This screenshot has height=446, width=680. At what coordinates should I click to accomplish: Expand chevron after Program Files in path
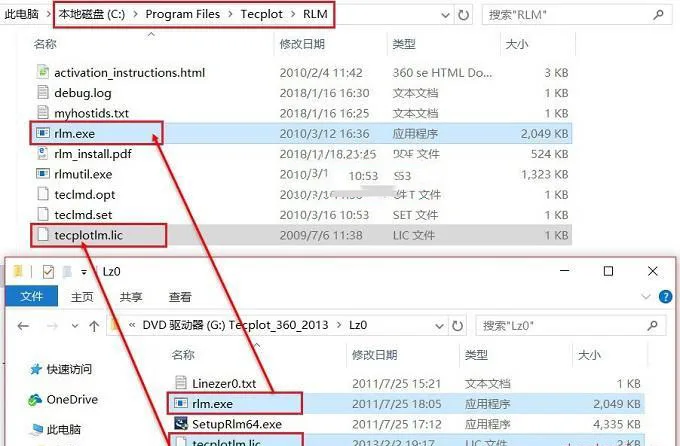click(230, 14)
